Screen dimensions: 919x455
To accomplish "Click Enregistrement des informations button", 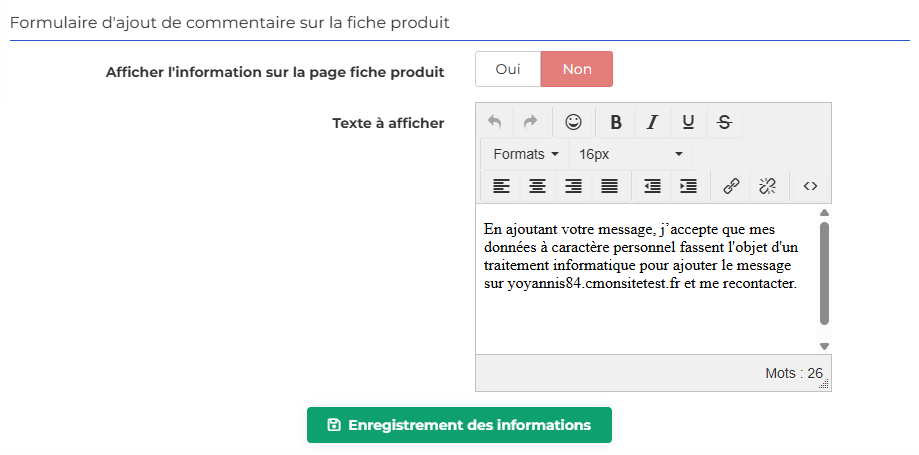I will coord(459,425).
